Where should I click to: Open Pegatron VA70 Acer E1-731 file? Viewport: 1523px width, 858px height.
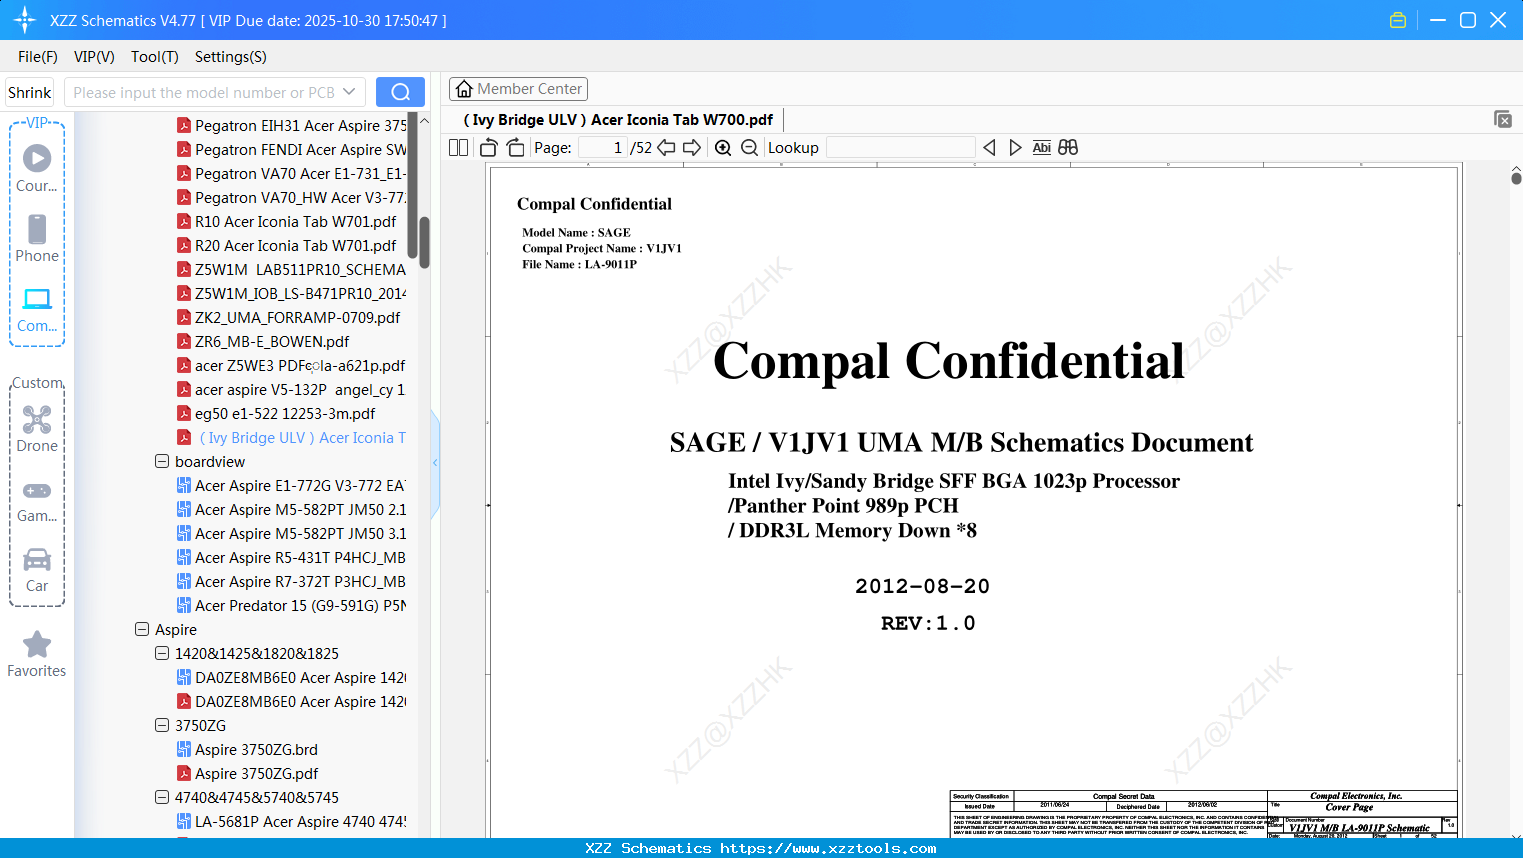(292, 174)
